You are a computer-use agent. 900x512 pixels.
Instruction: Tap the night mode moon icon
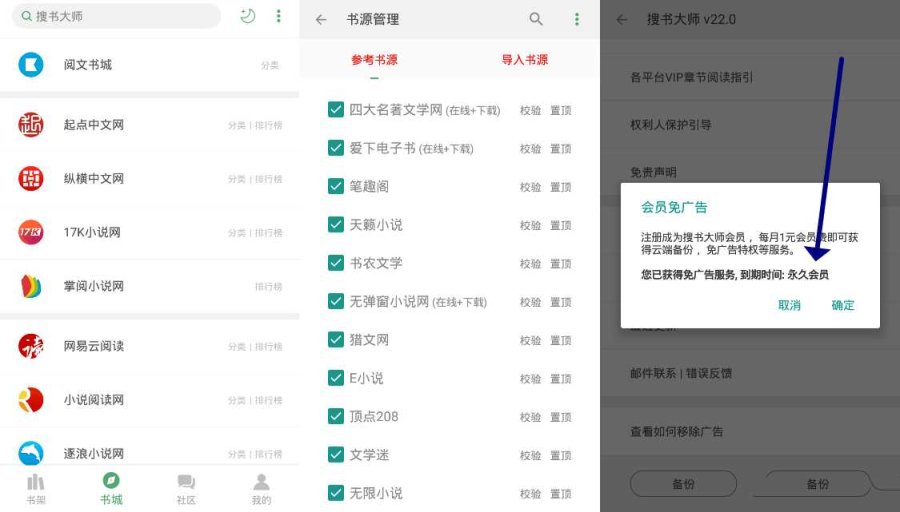[248, 16]
